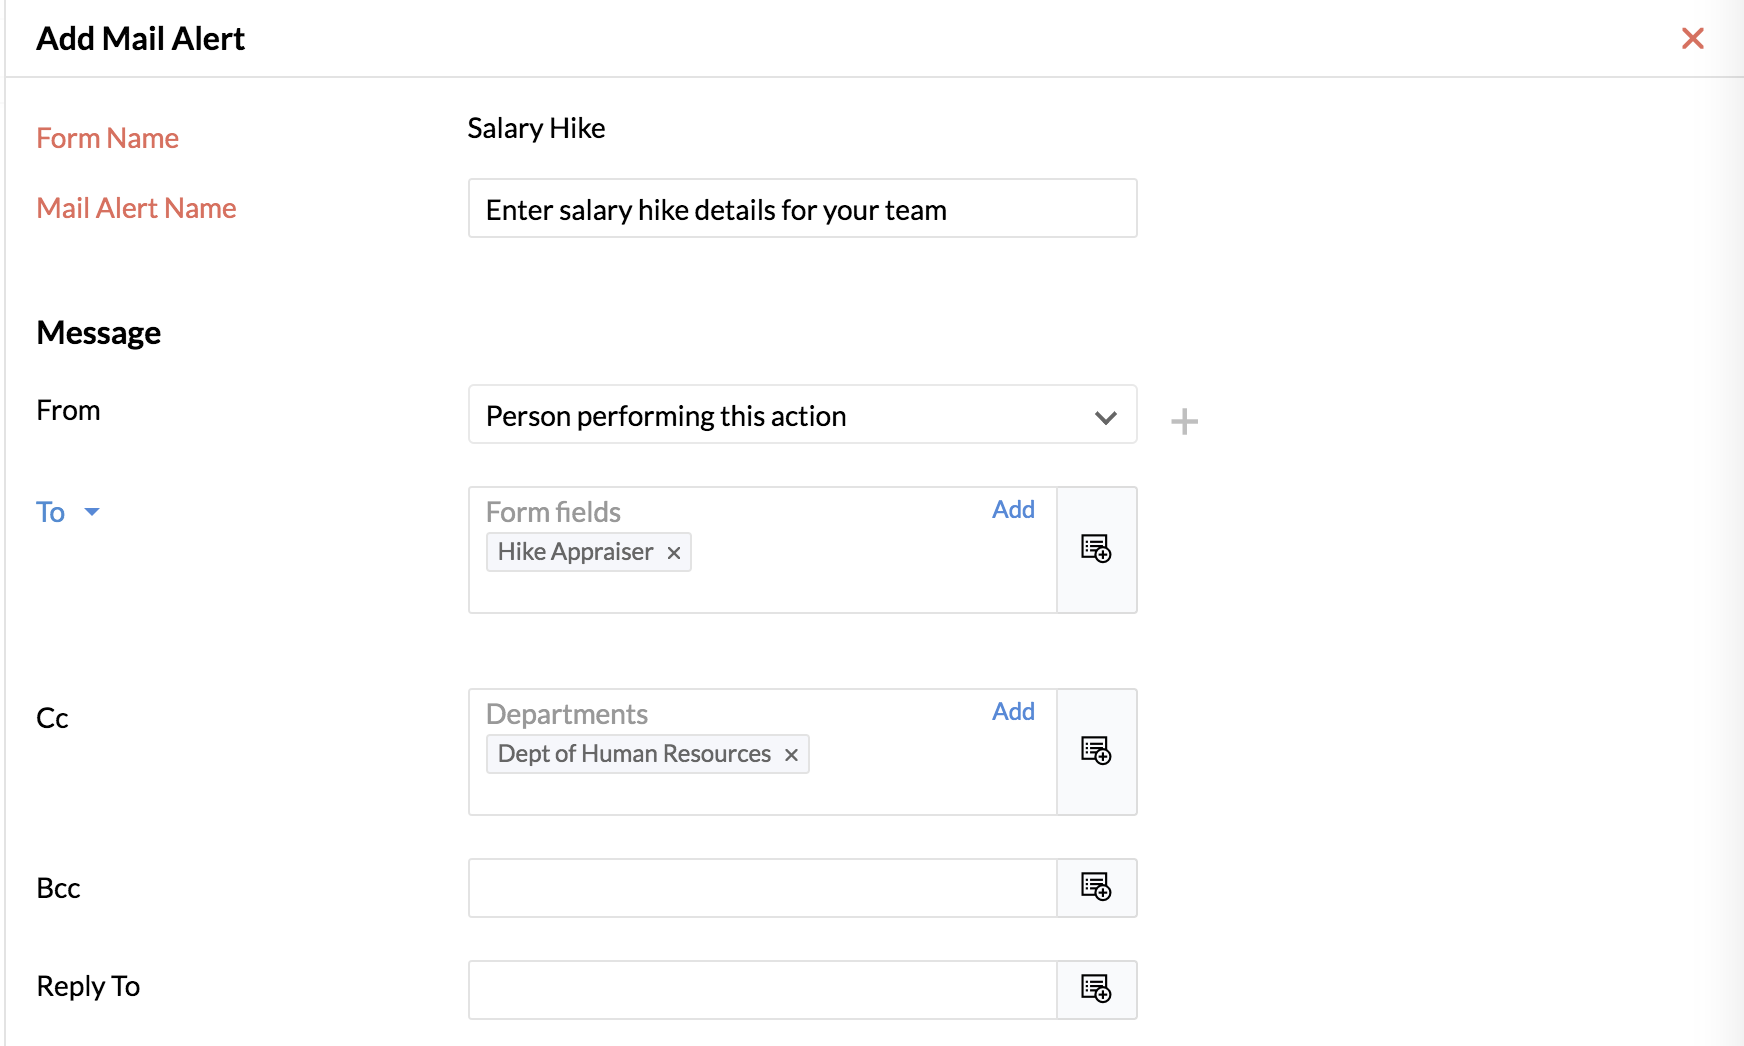Remove Hike Appraiser tag with its x

(x=674, y=553)
